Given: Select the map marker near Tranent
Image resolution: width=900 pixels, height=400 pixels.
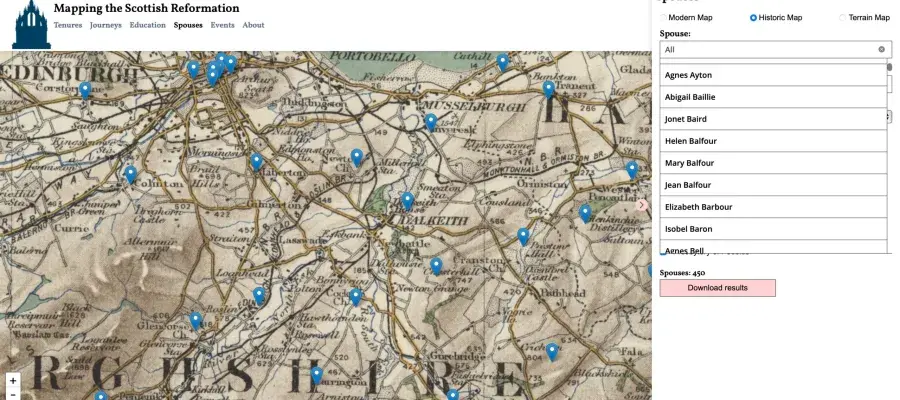Looking at the screenshot, I should click(x=548, y=89).
